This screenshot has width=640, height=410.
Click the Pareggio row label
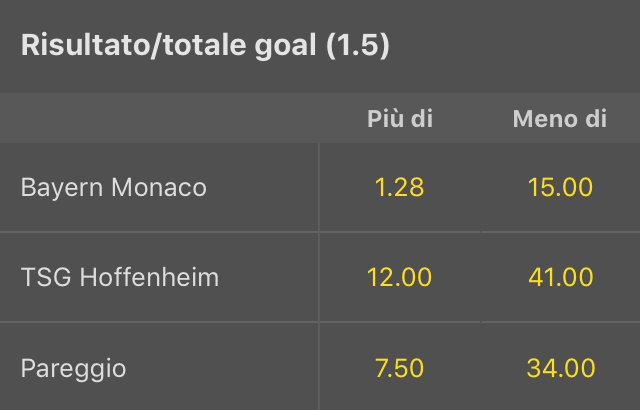74,368
